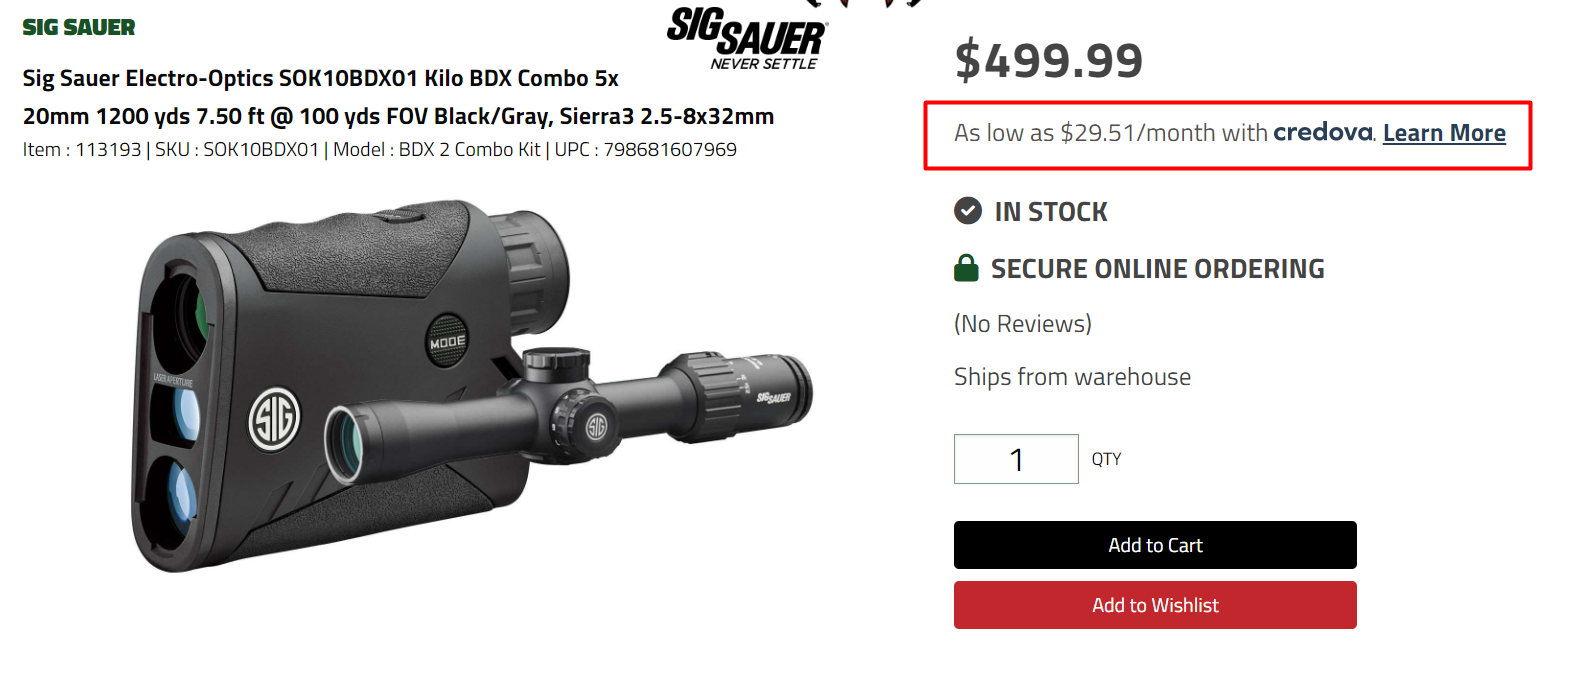The width and height of the screenshot is (1588, 698).
Task: Open the rangefinder and scope product image
Action: click(x=472, y=388)
